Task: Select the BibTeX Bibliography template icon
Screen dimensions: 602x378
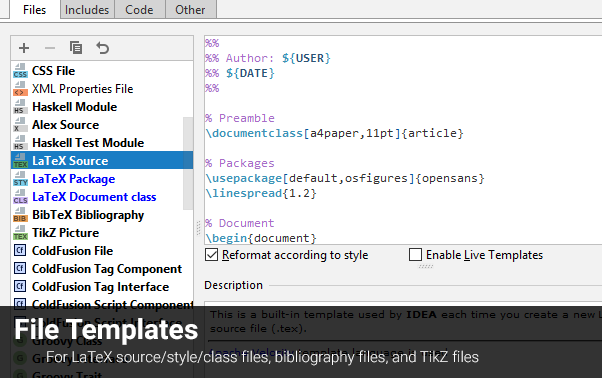Action: point(20,215)
